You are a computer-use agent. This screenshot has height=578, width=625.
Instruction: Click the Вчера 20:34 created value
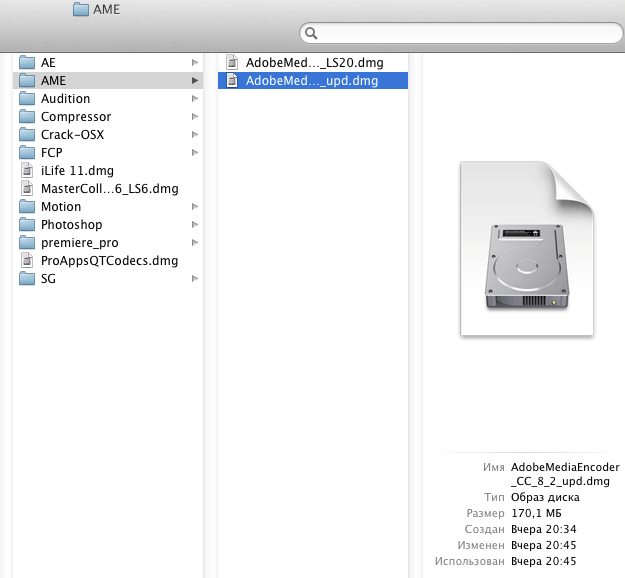544,529
